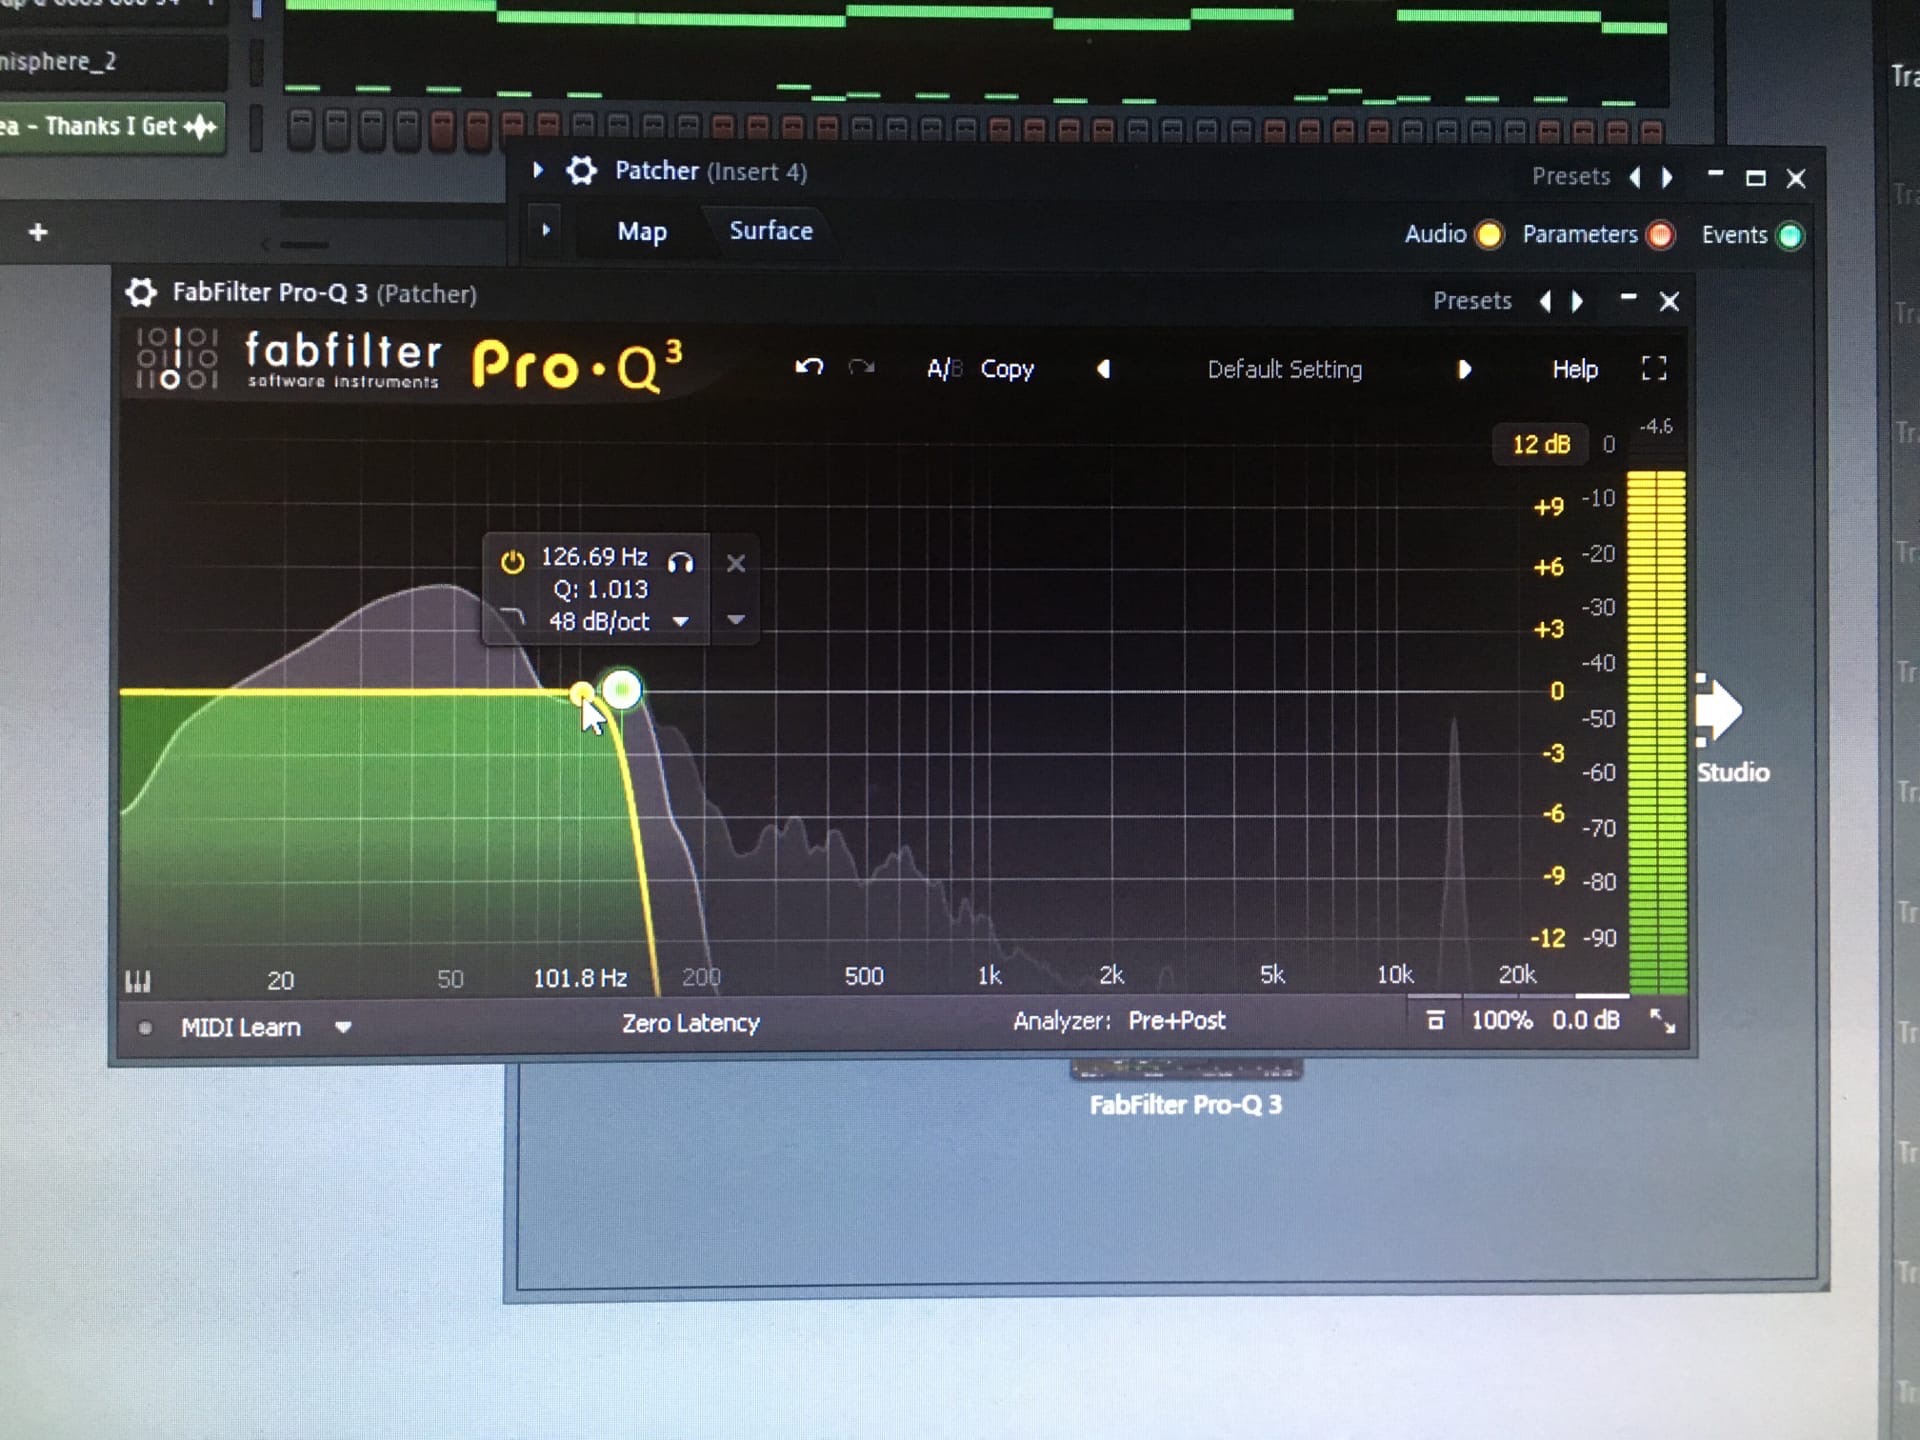Delete the band with X icon

coord(736,563)
